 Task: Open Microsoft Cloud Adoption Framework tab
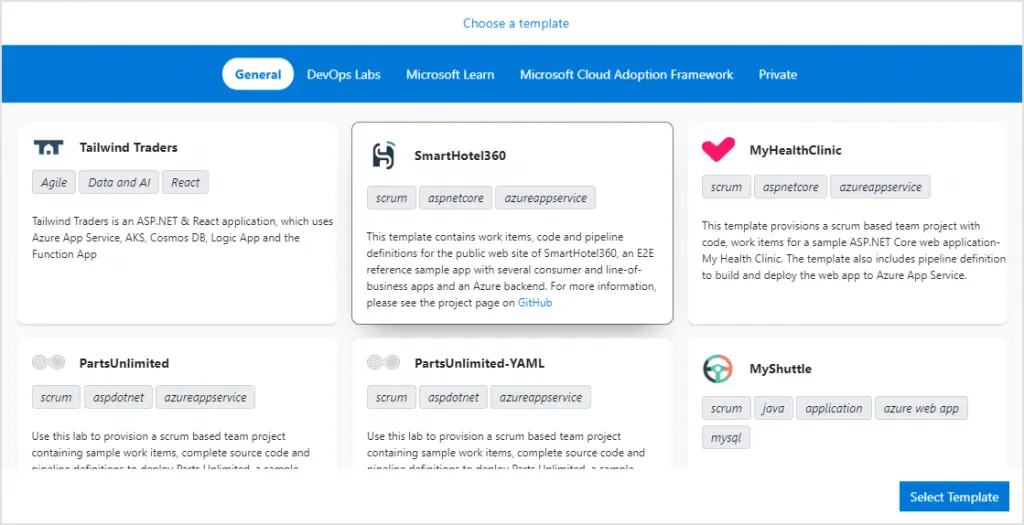pos(627,74)
